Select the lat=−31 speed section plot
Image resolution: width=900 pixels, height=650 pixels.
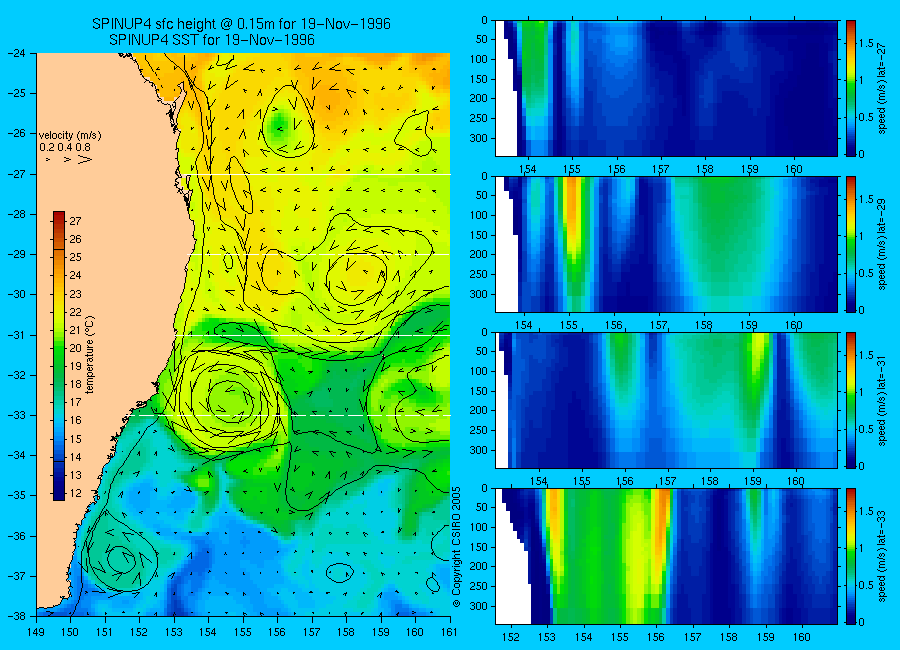coord(666,400)
